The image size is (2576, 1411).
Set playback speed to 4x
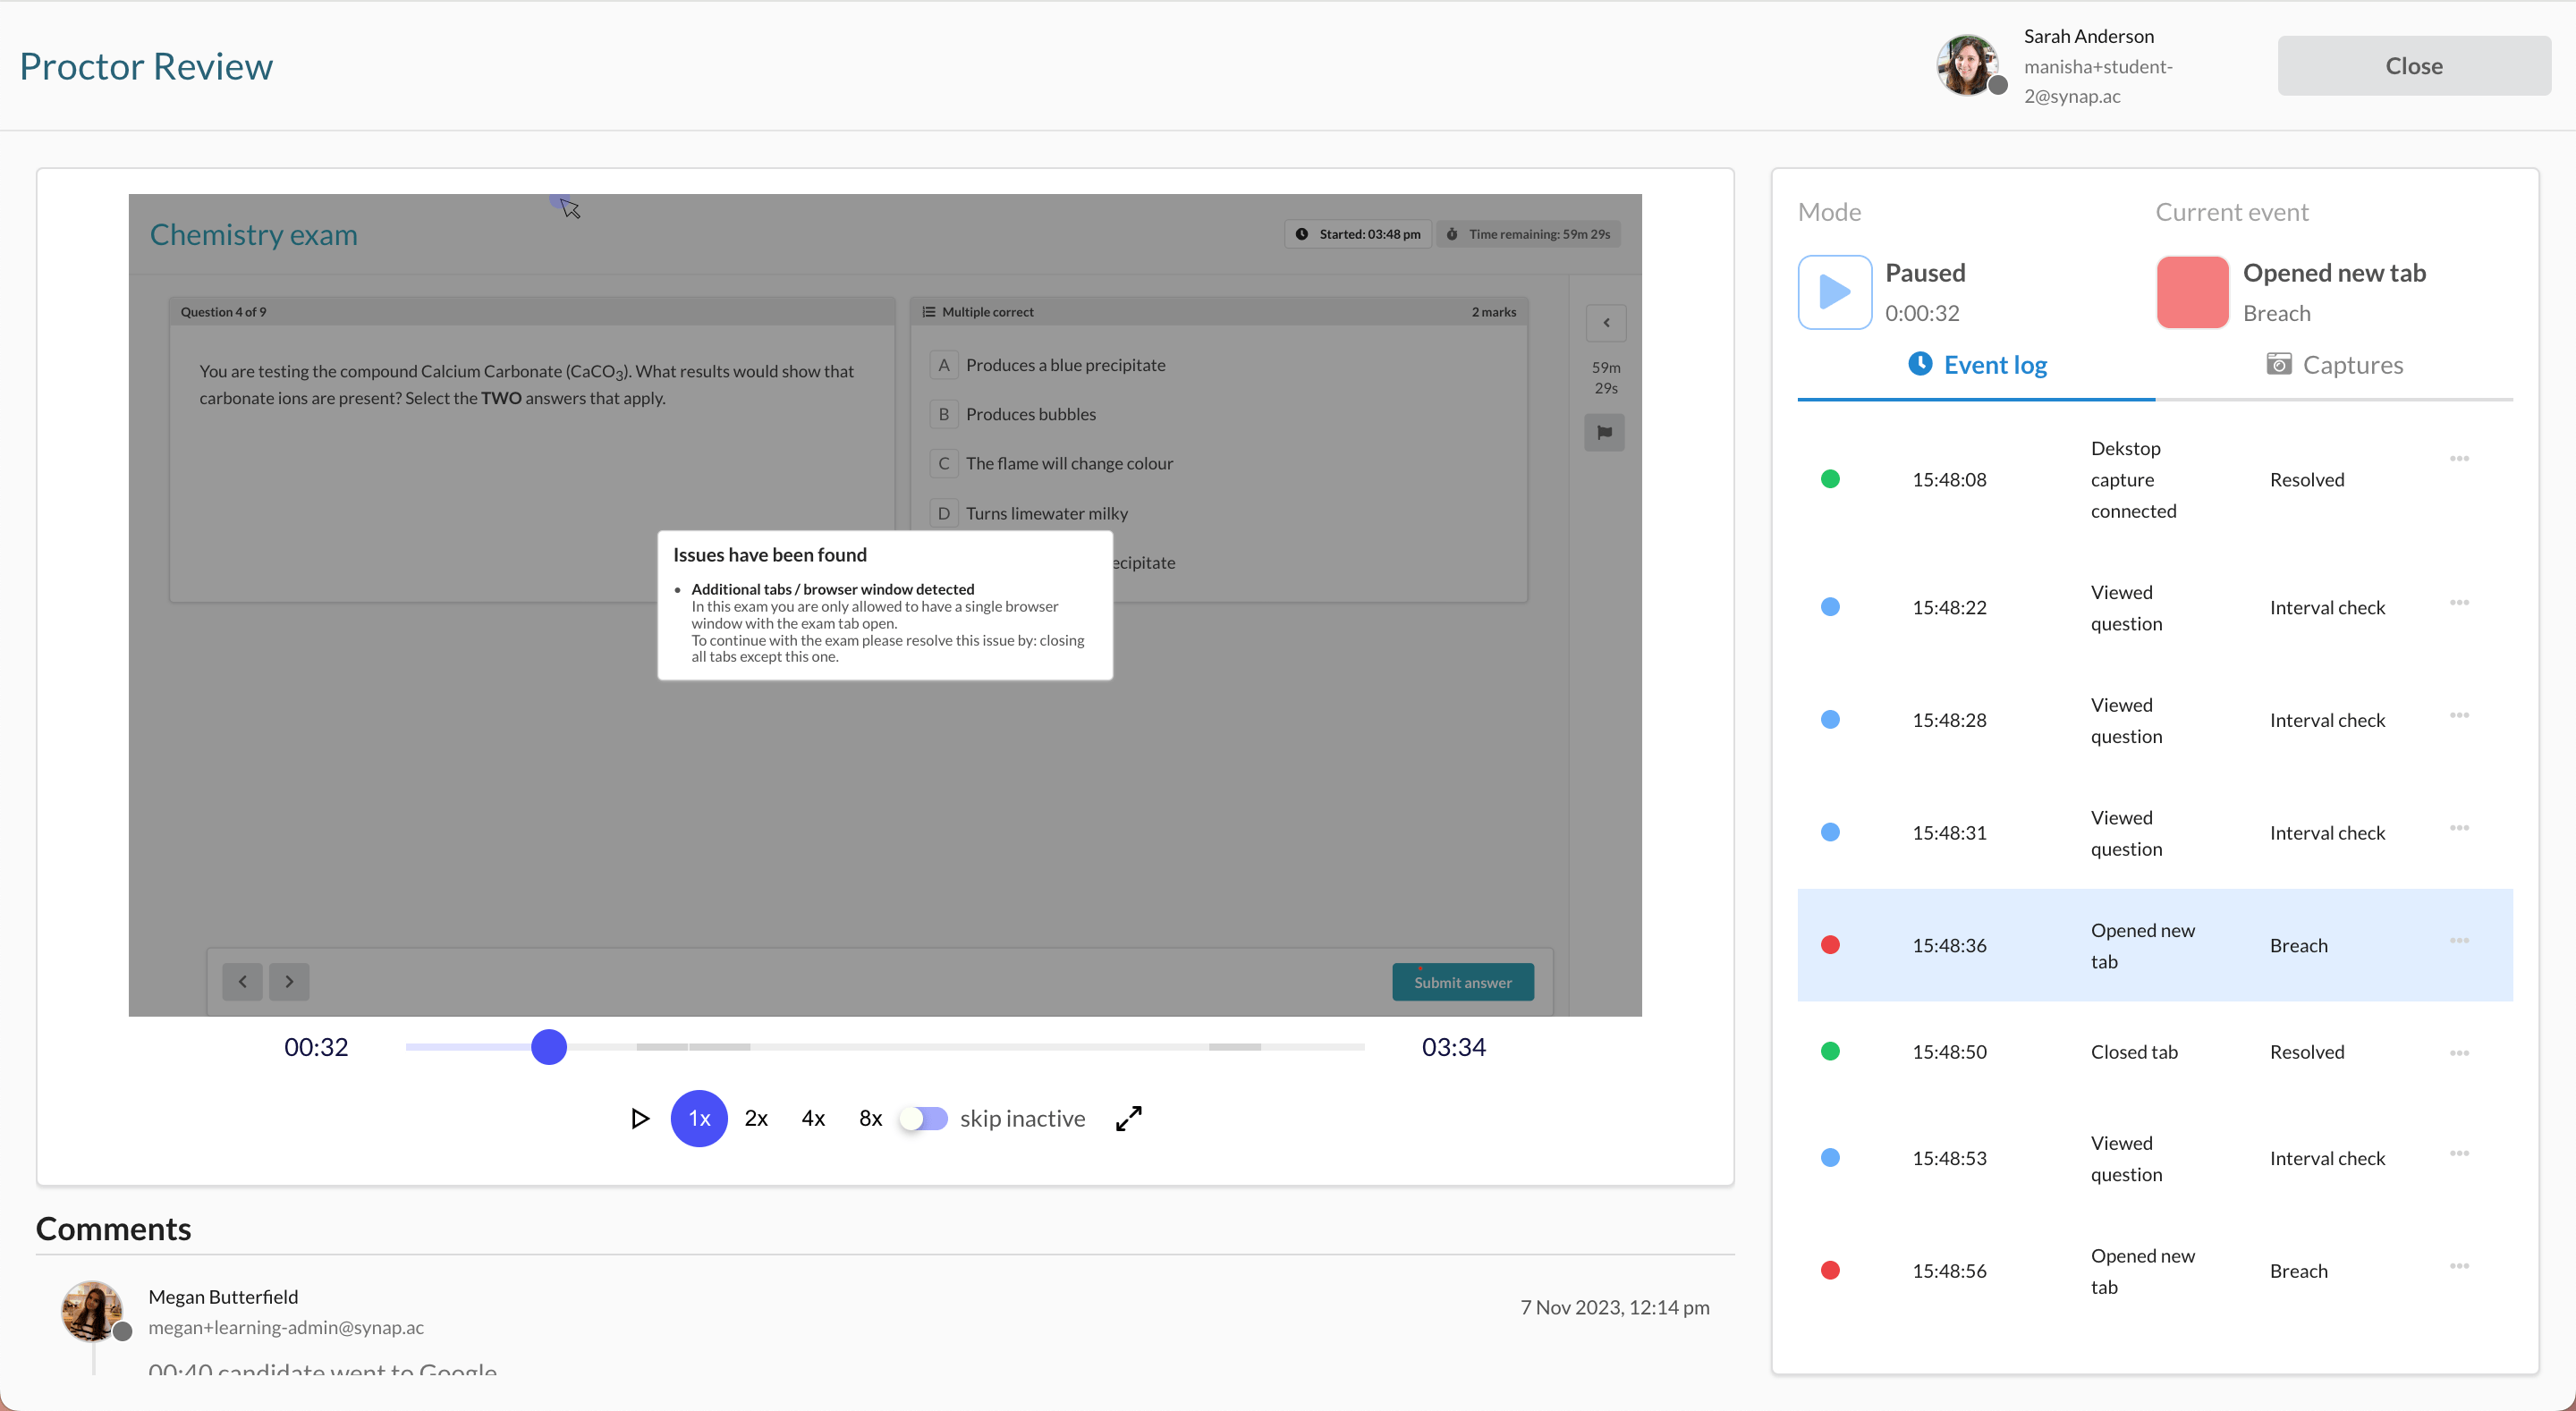(x=813, y=1118)
